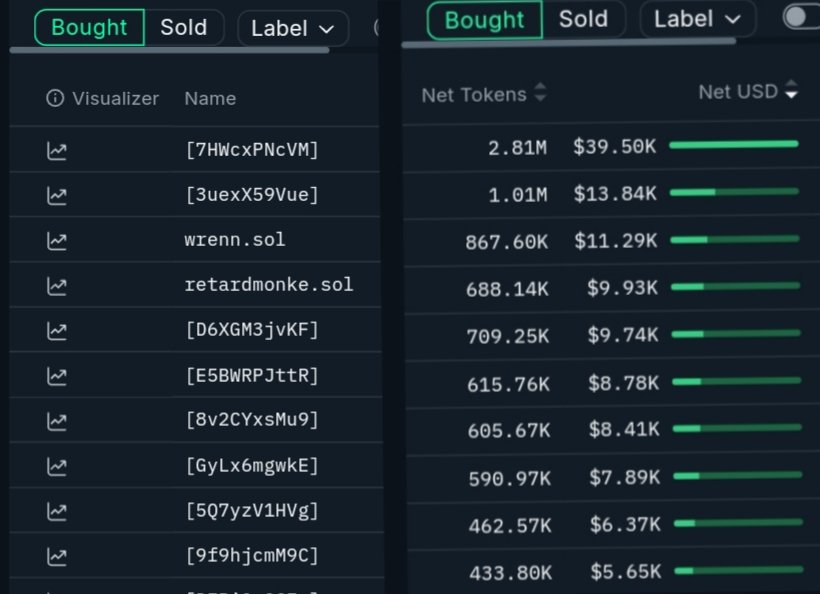
Task: Click the $7.89K net USD value
Action: (624, 477)
